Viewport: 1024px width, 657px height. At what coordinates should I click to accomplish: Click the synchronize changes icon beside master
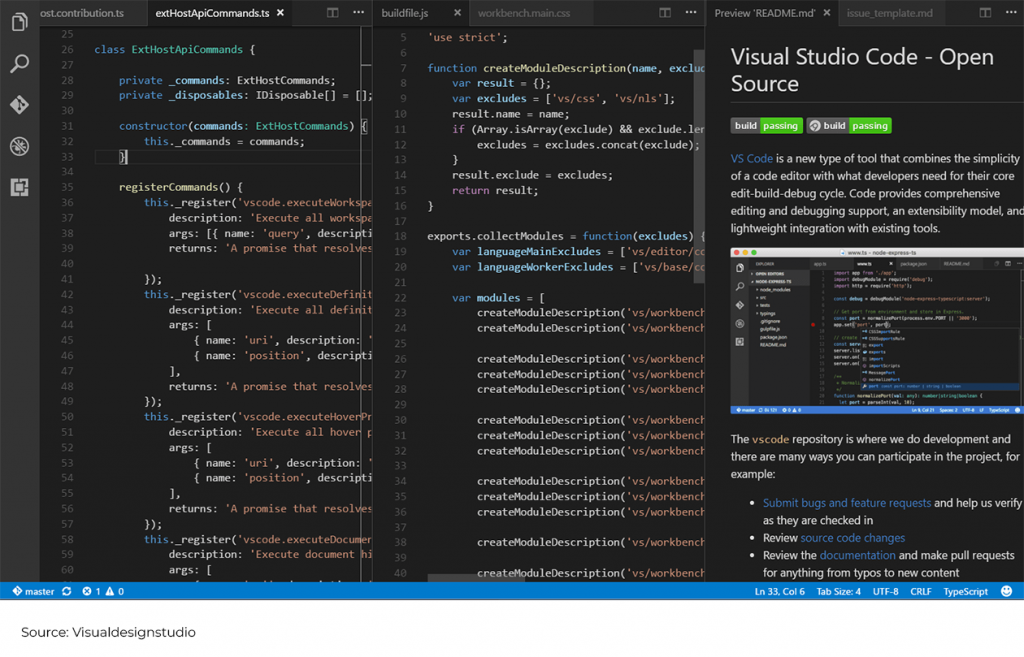tap(67, 591)
